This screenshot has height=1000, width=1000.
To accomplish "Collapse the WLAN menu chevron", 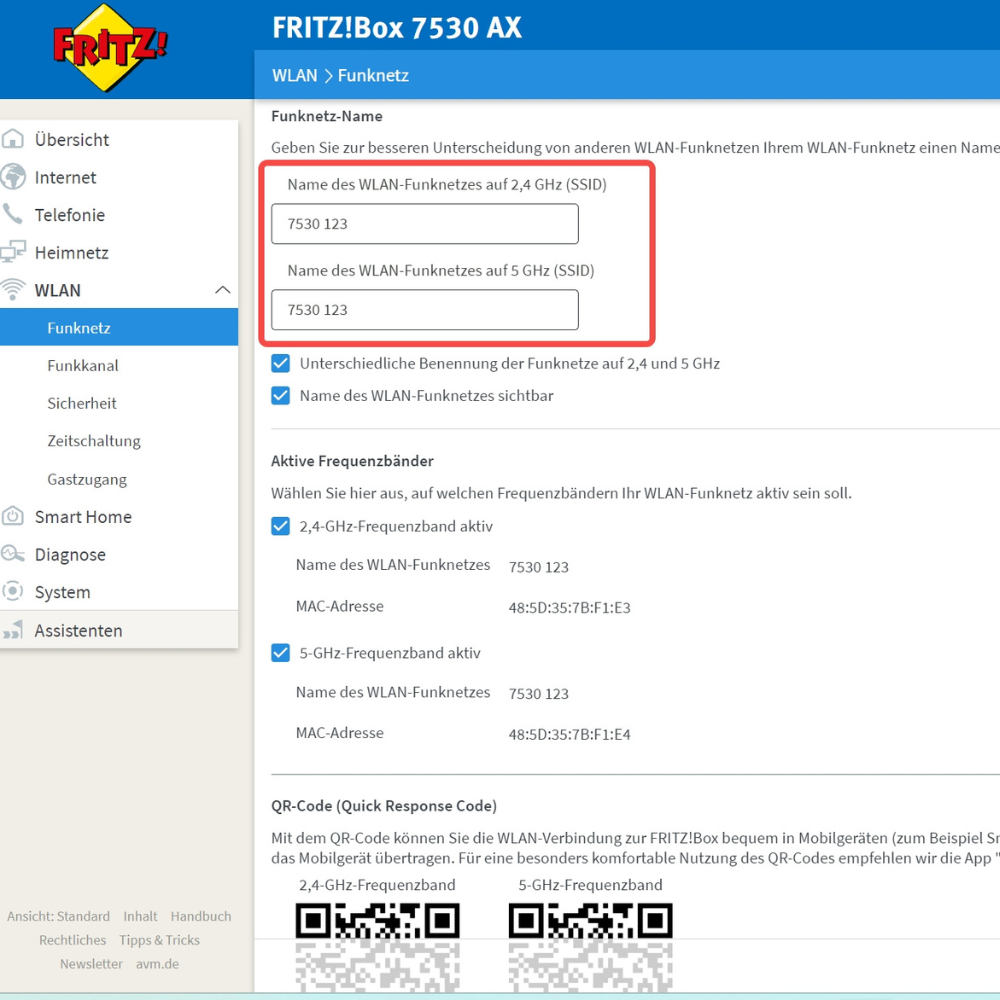I will click(223, 290).
